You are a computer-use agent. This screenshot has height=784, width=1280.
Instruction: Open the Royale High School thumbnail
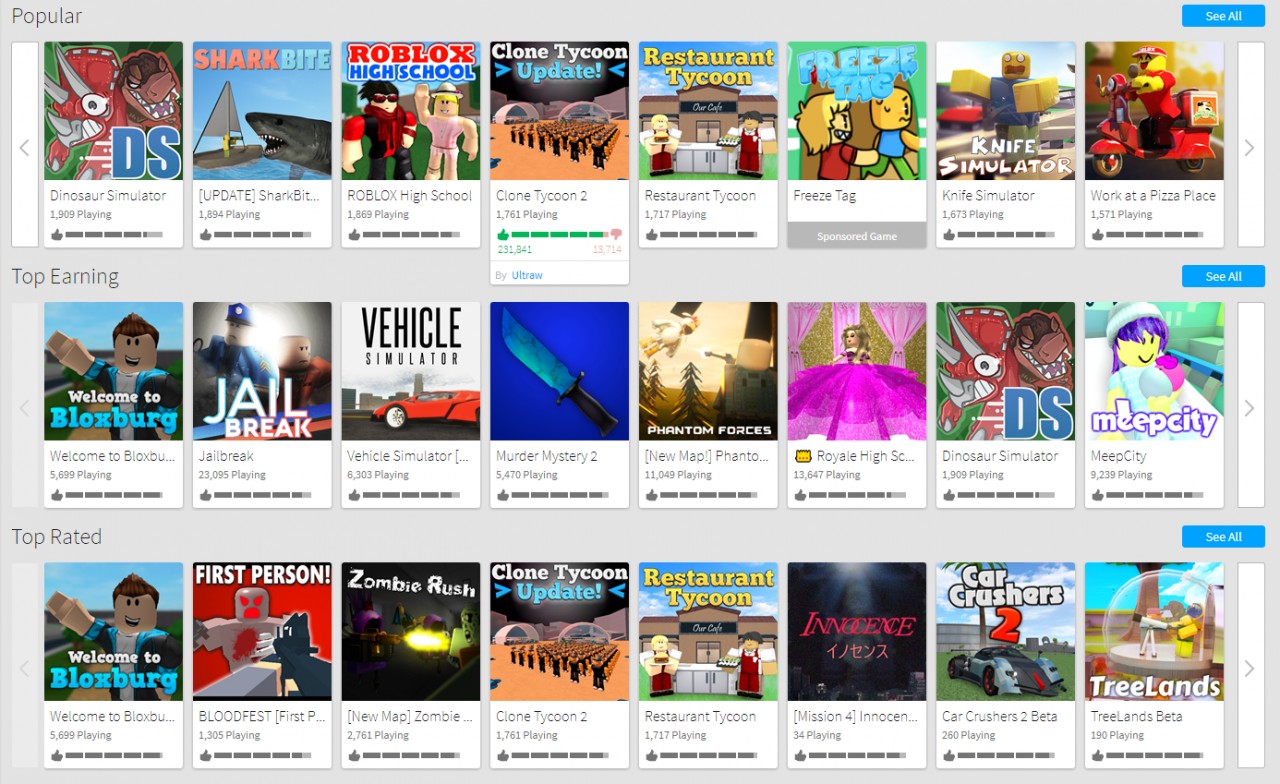[x=857, y=371]
